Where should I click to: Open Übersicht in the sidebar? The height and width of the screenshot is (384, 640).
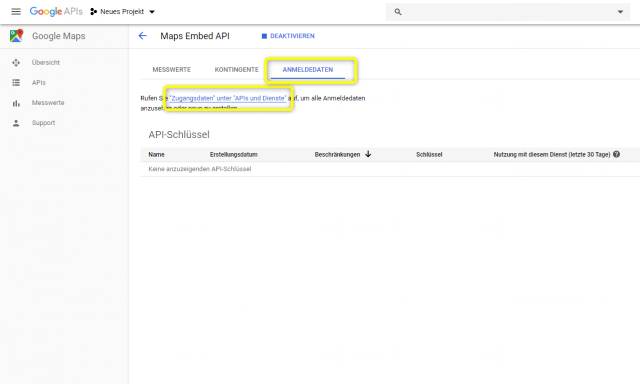(x=46, y=62)
